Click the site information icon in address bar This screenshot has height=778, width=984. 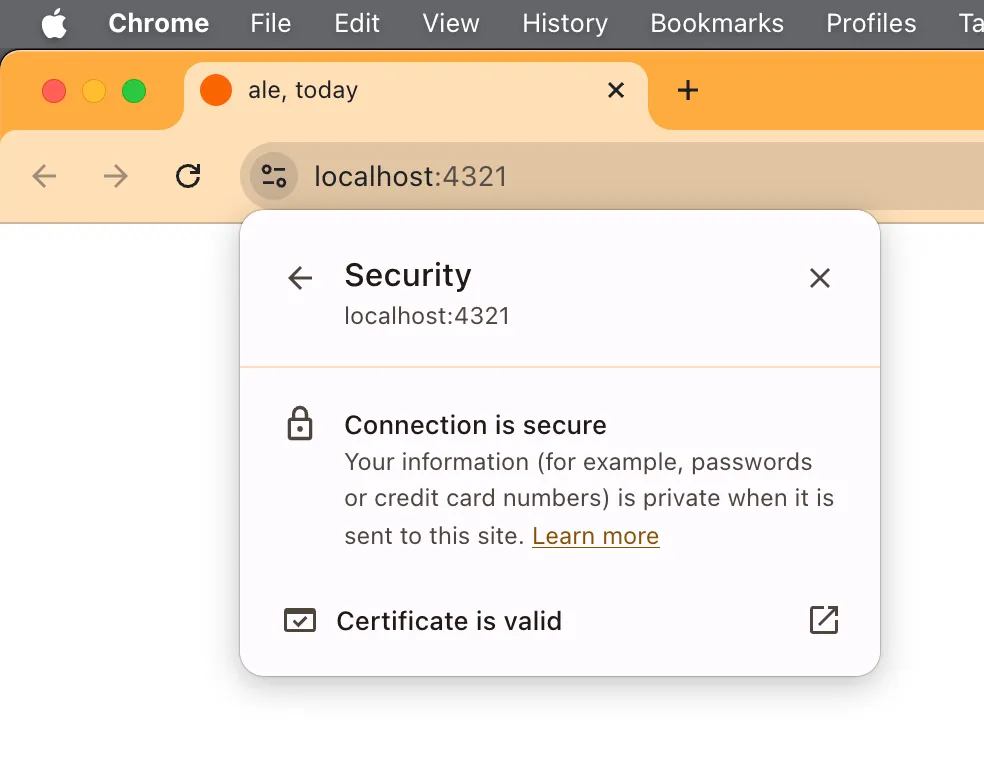[273, 177]
